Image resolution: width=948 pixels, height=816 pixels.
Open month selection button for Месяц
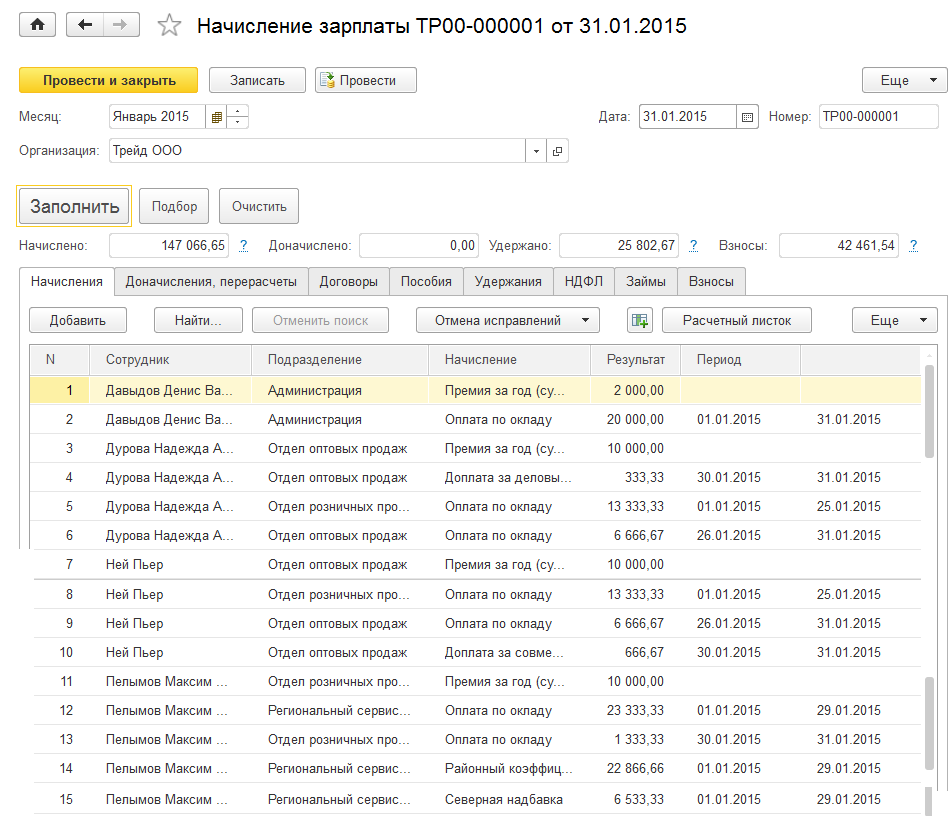[x=216, y=117]
